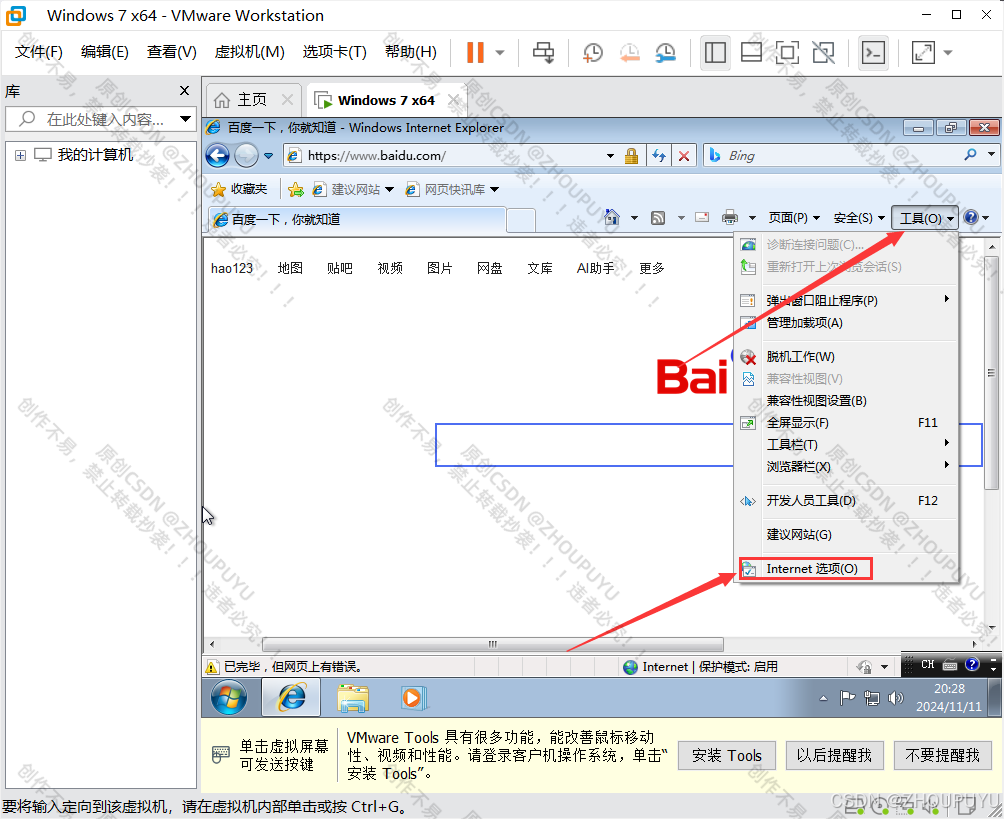Open hao123 link on Baidu
Image resolution: width=1004 pixels, height=819 pixels.
[x=232, y=268]
